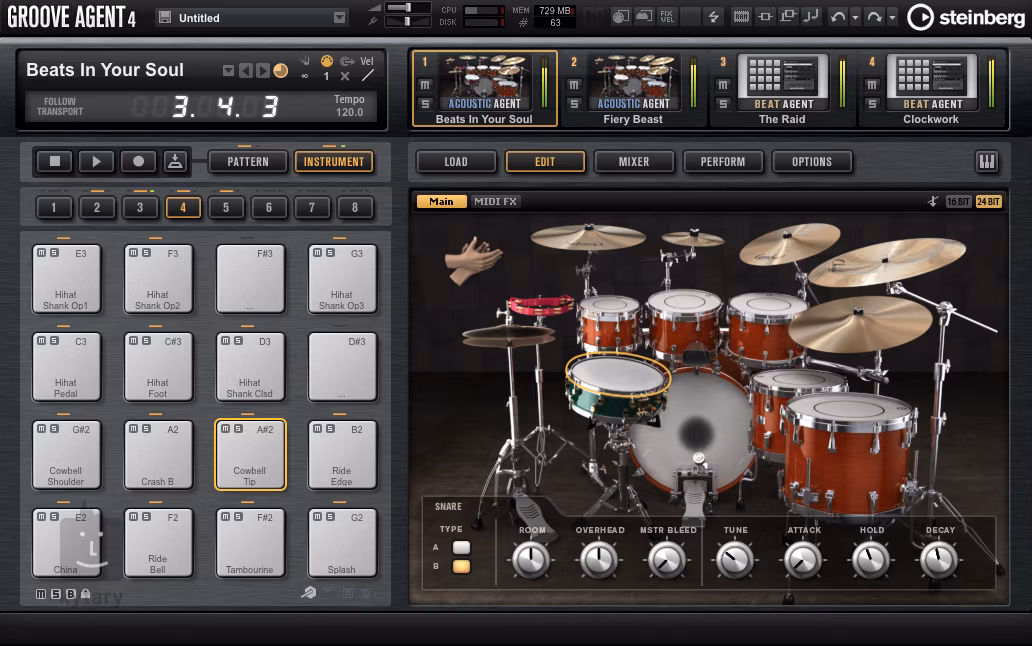Mute the Fiery Beast kit slot
Screen dimensions: 1032x646
click(x=573, y=85)
